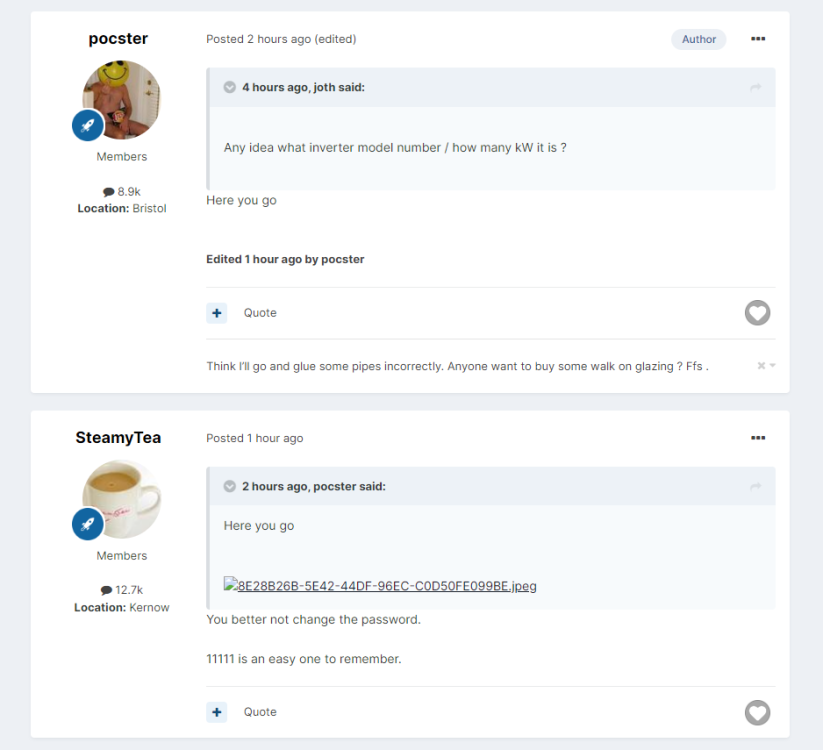The image size is (823, 750).
Task: Like SteamyTea's post with heart icon
Action: (x=757, y=713)
